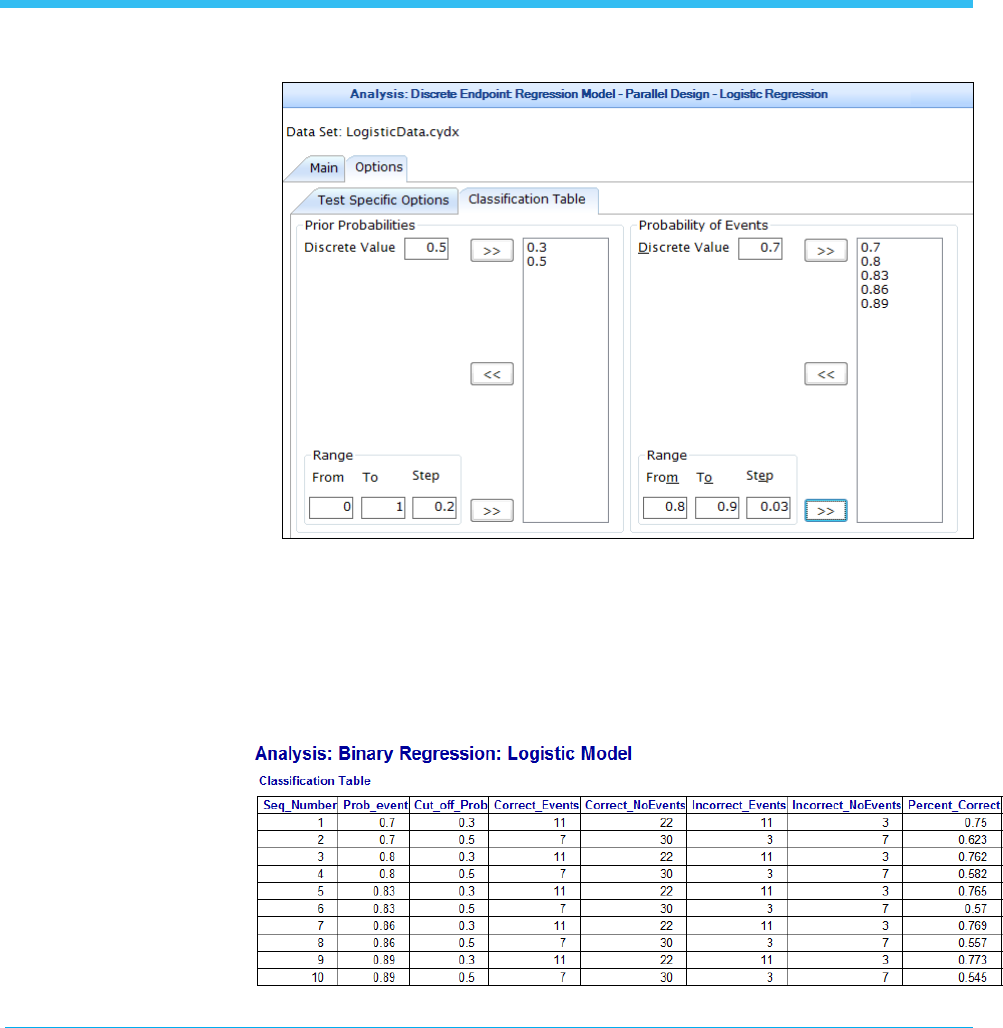This screenshot has width=1003, height=1028.
Task: Click Probability of Events Range Step field
Action: (768, 507)
